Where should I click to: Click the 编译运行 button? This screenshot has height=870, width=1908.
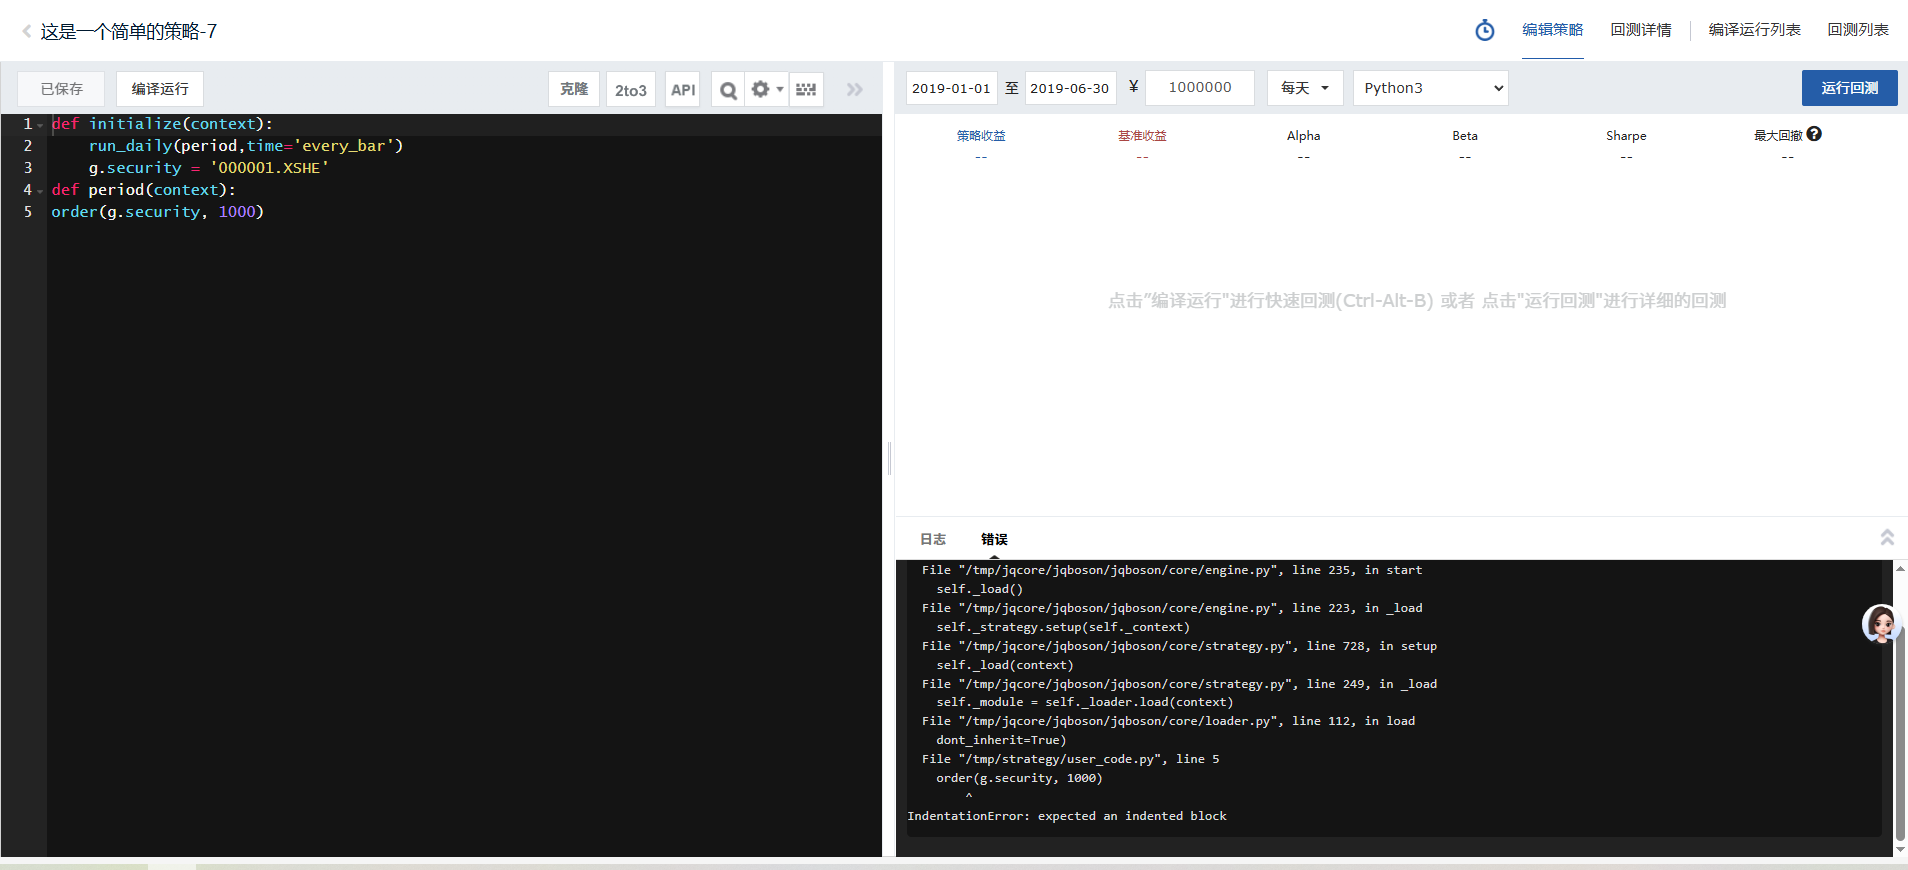click(160, 89)
